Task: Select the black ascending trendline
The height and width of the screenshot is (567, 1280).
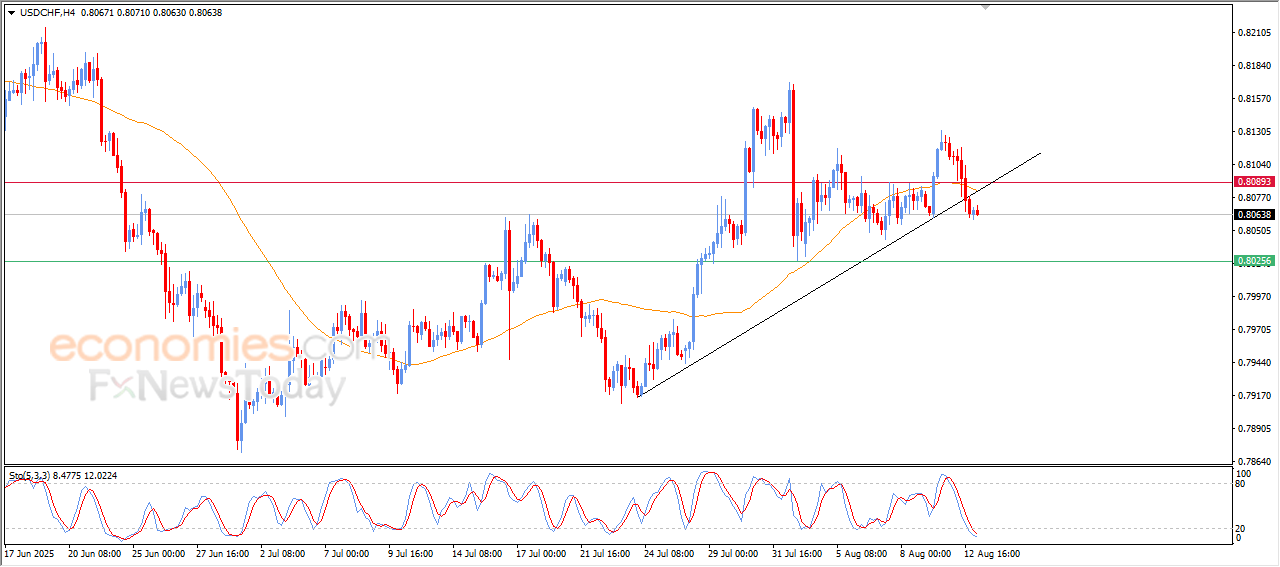Action: pos(840,274)
